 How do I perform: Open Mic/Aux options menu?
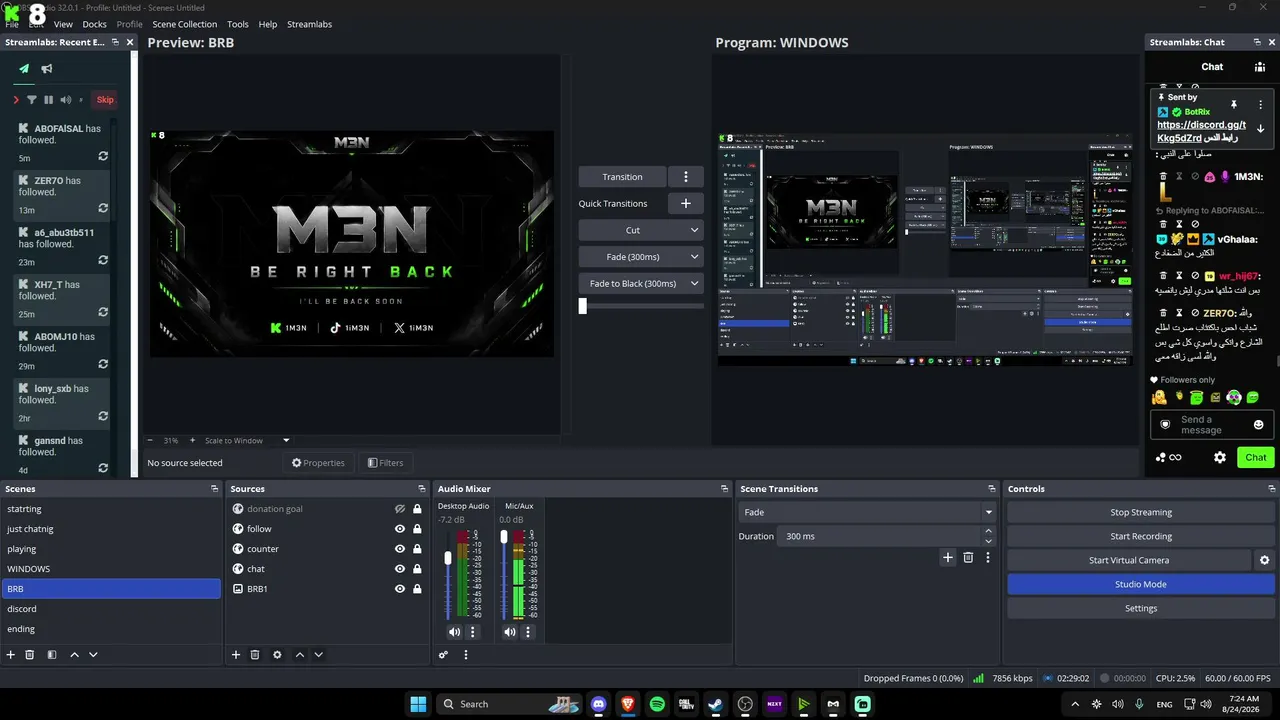pos(528,632)
